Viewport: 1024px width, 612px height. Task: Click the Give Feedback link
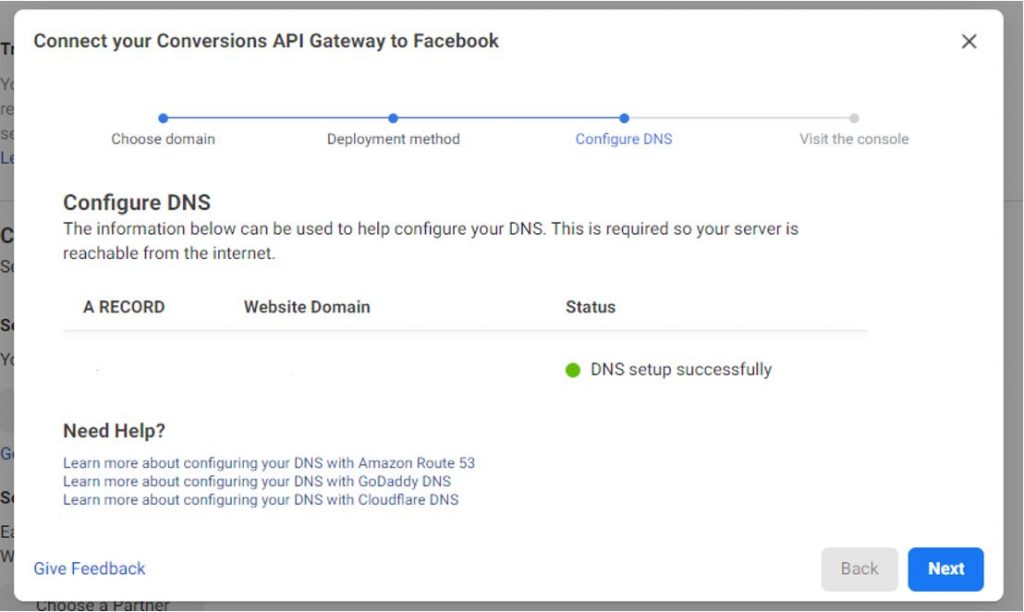click(89, 568)
